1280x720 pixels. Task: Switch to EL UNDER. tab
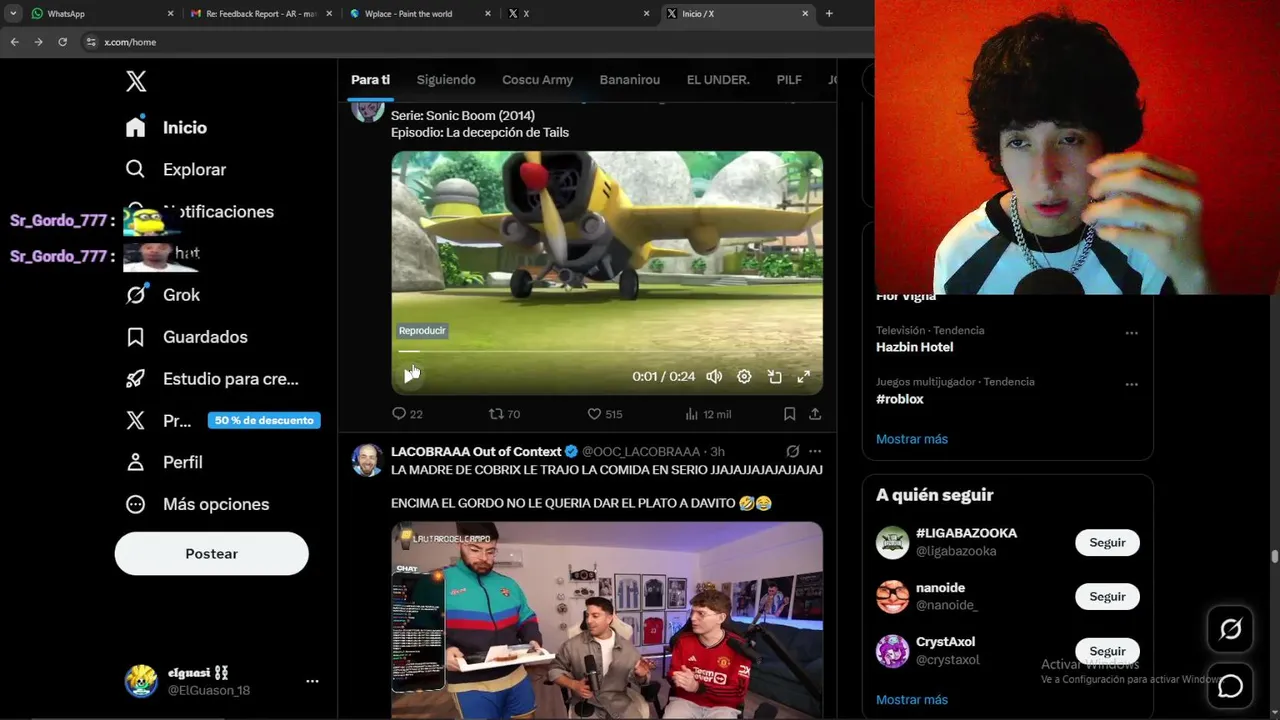pyautogui.click(x=718, y=80)
